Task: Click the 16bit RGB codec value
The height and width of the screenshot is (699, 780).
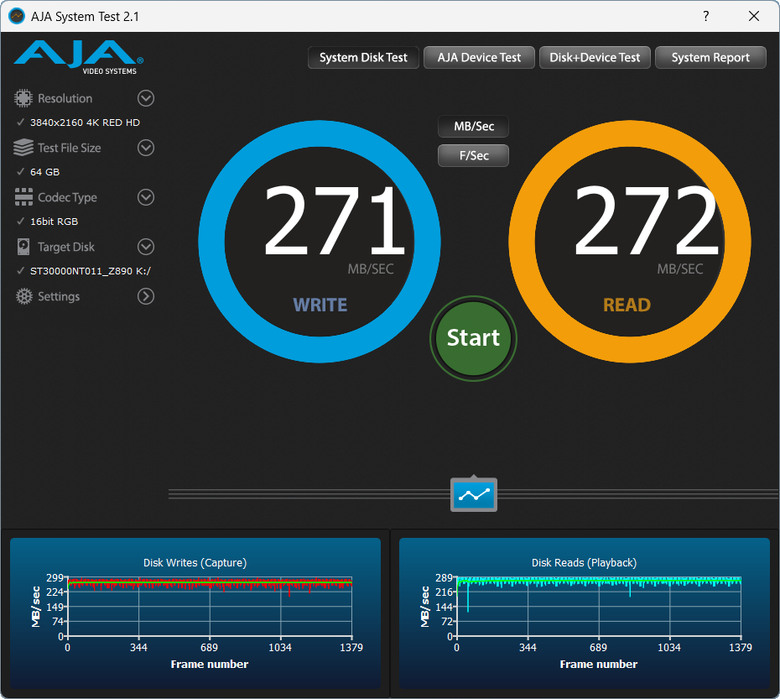Action: (x=54, y=221)
